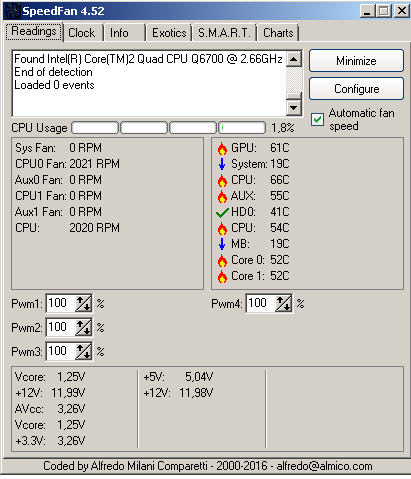Click the Pwm4 spinner arrows
Screen dimensions: 411x479
coord(284,303)
